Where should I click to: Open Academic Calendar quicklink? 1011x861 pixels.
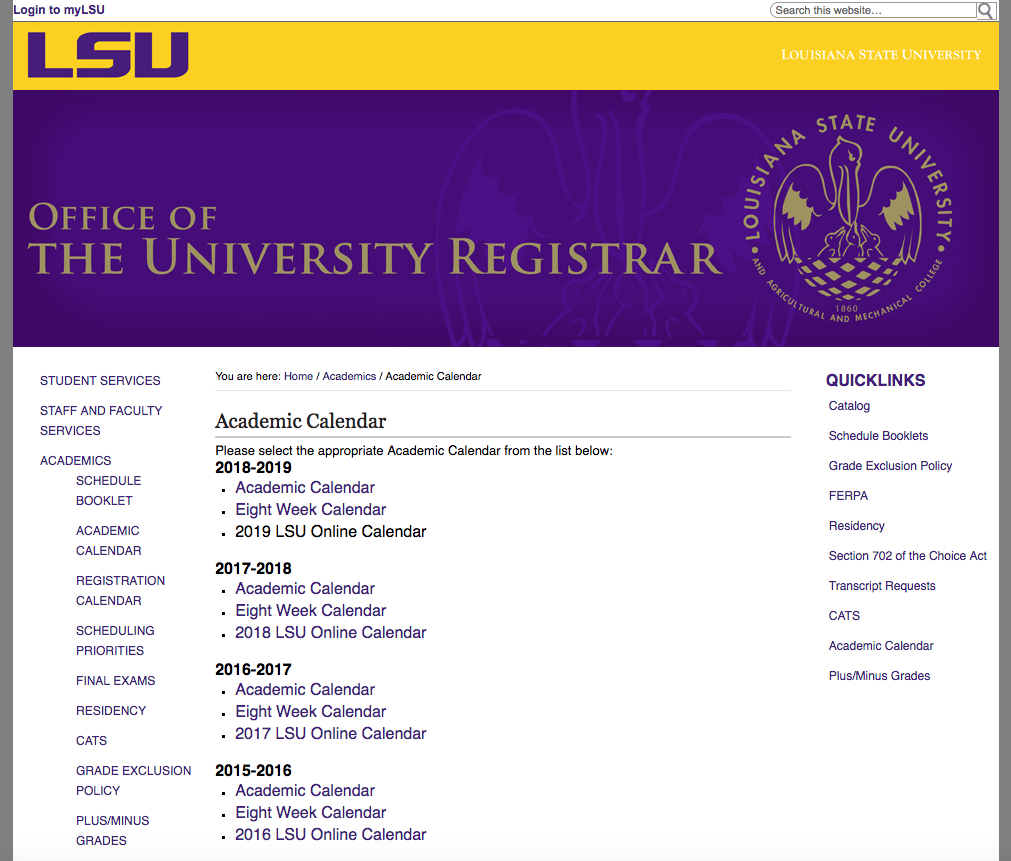pyautogui.click(x=881, y=646)
